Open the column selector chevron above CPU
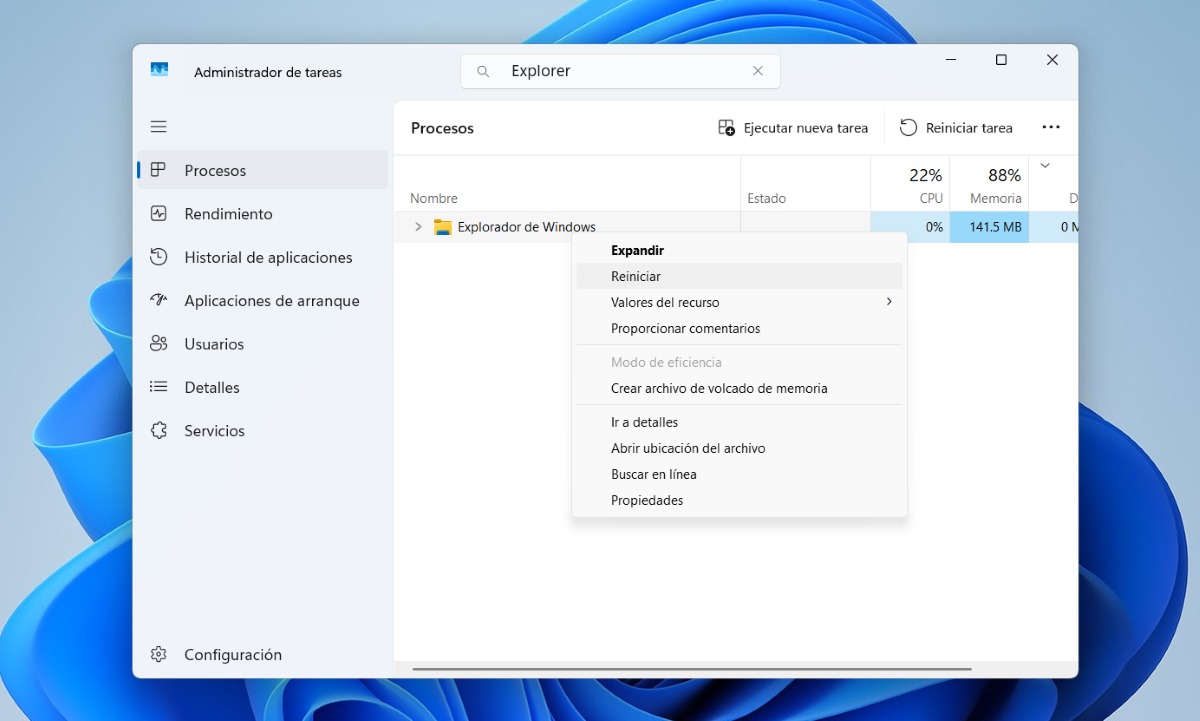The width and height of the screenshot is (1200, 721). pos(1046,166)
